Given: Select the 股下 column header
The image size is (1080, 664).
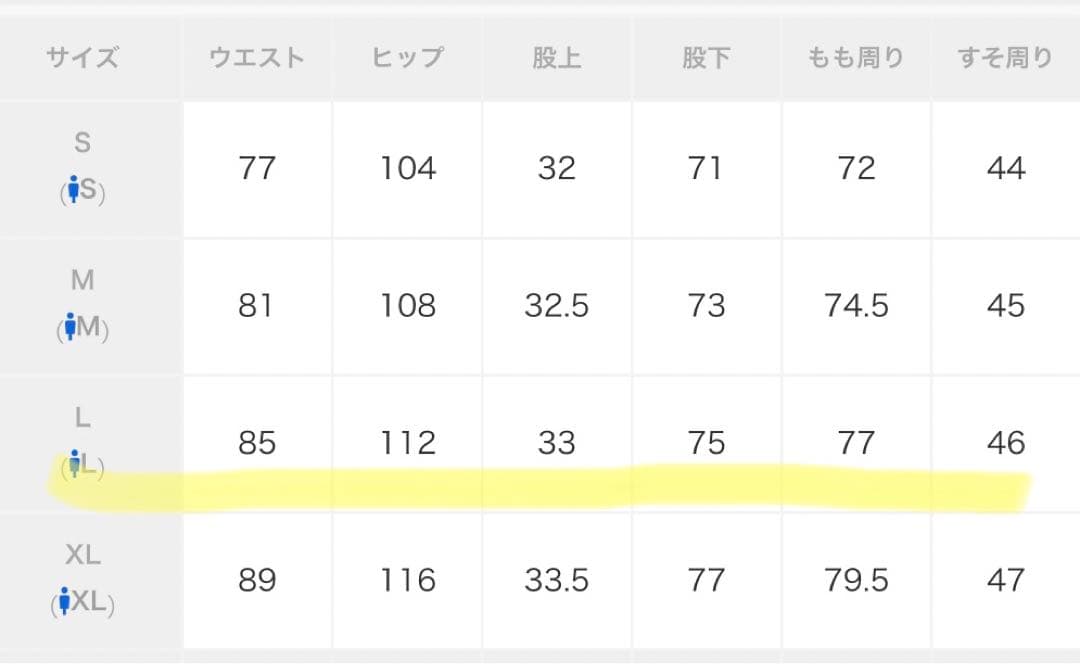Looking at the screenshot, I should point(706,58).
